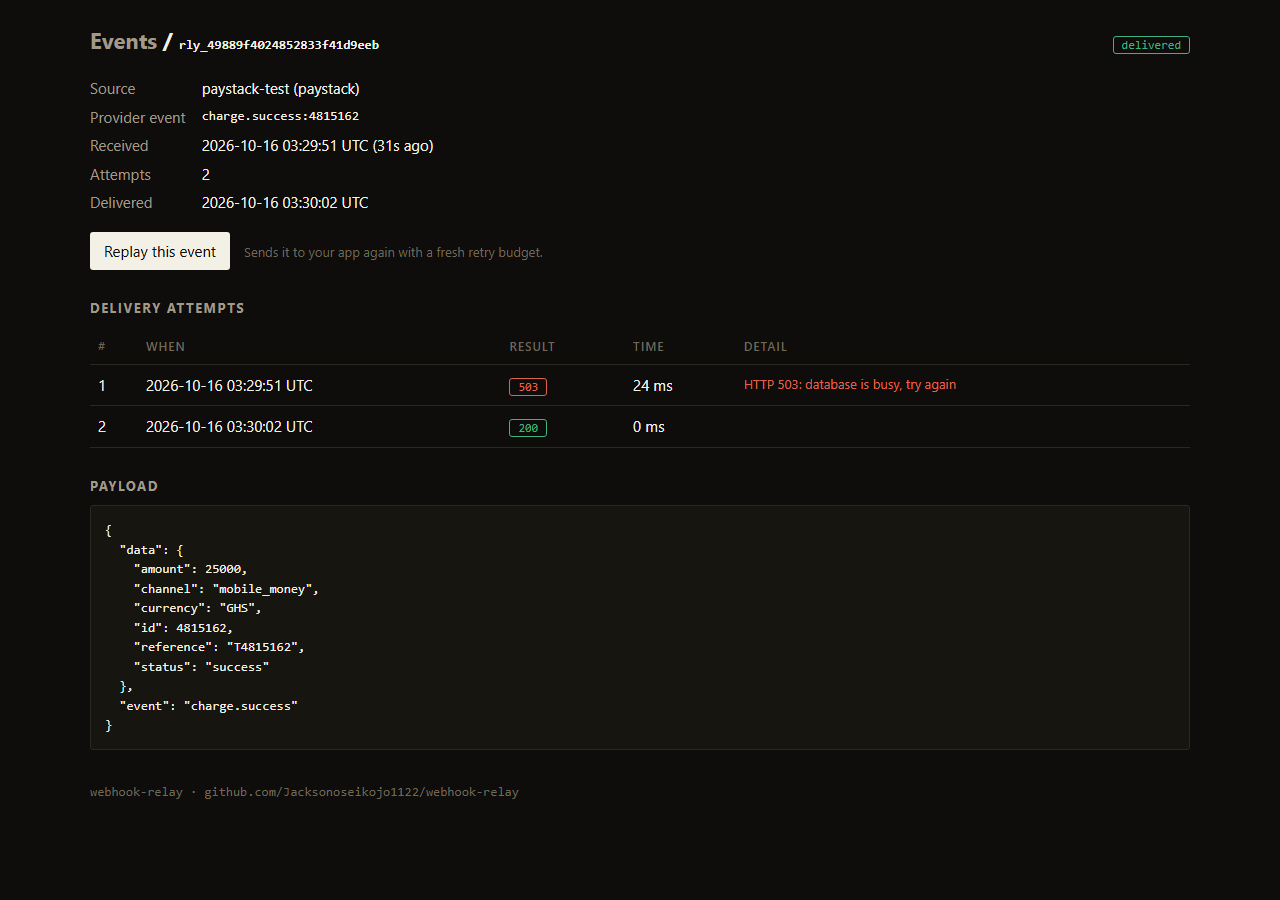The width and height of the screenshot is (1280, 900).
Task: Select the "id": 4815162 payload line
Action: pyautogui.click(x=183, y=628)
